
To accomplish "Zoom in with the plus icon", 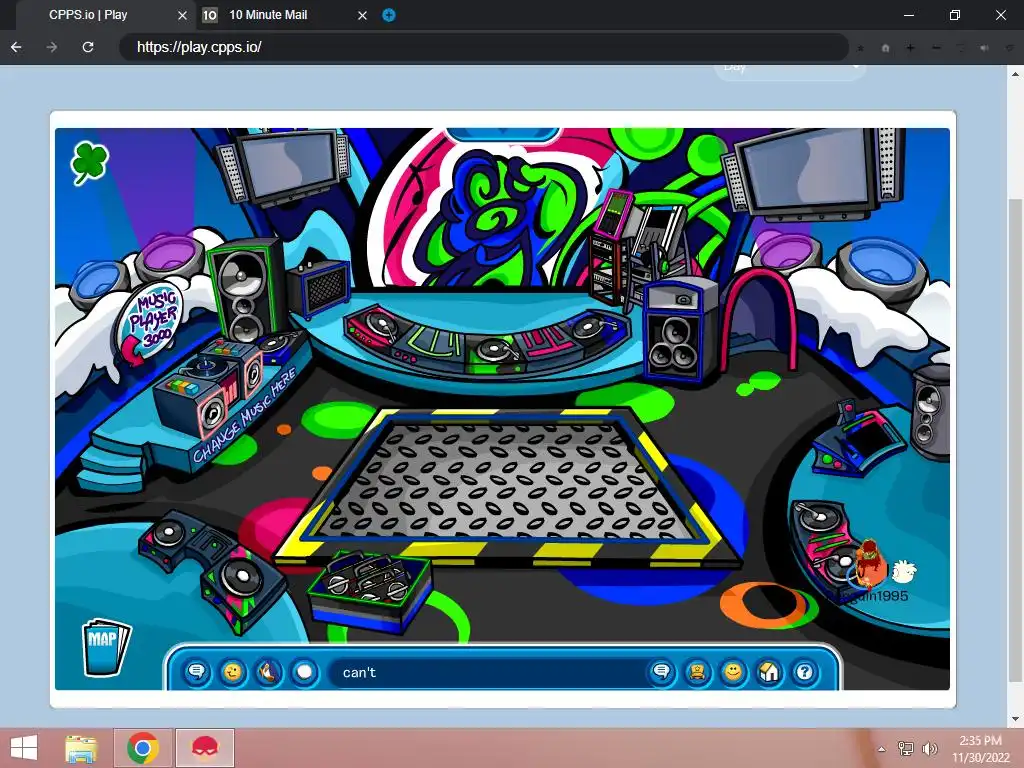I will pyautogui.click(x=910, y=48).
